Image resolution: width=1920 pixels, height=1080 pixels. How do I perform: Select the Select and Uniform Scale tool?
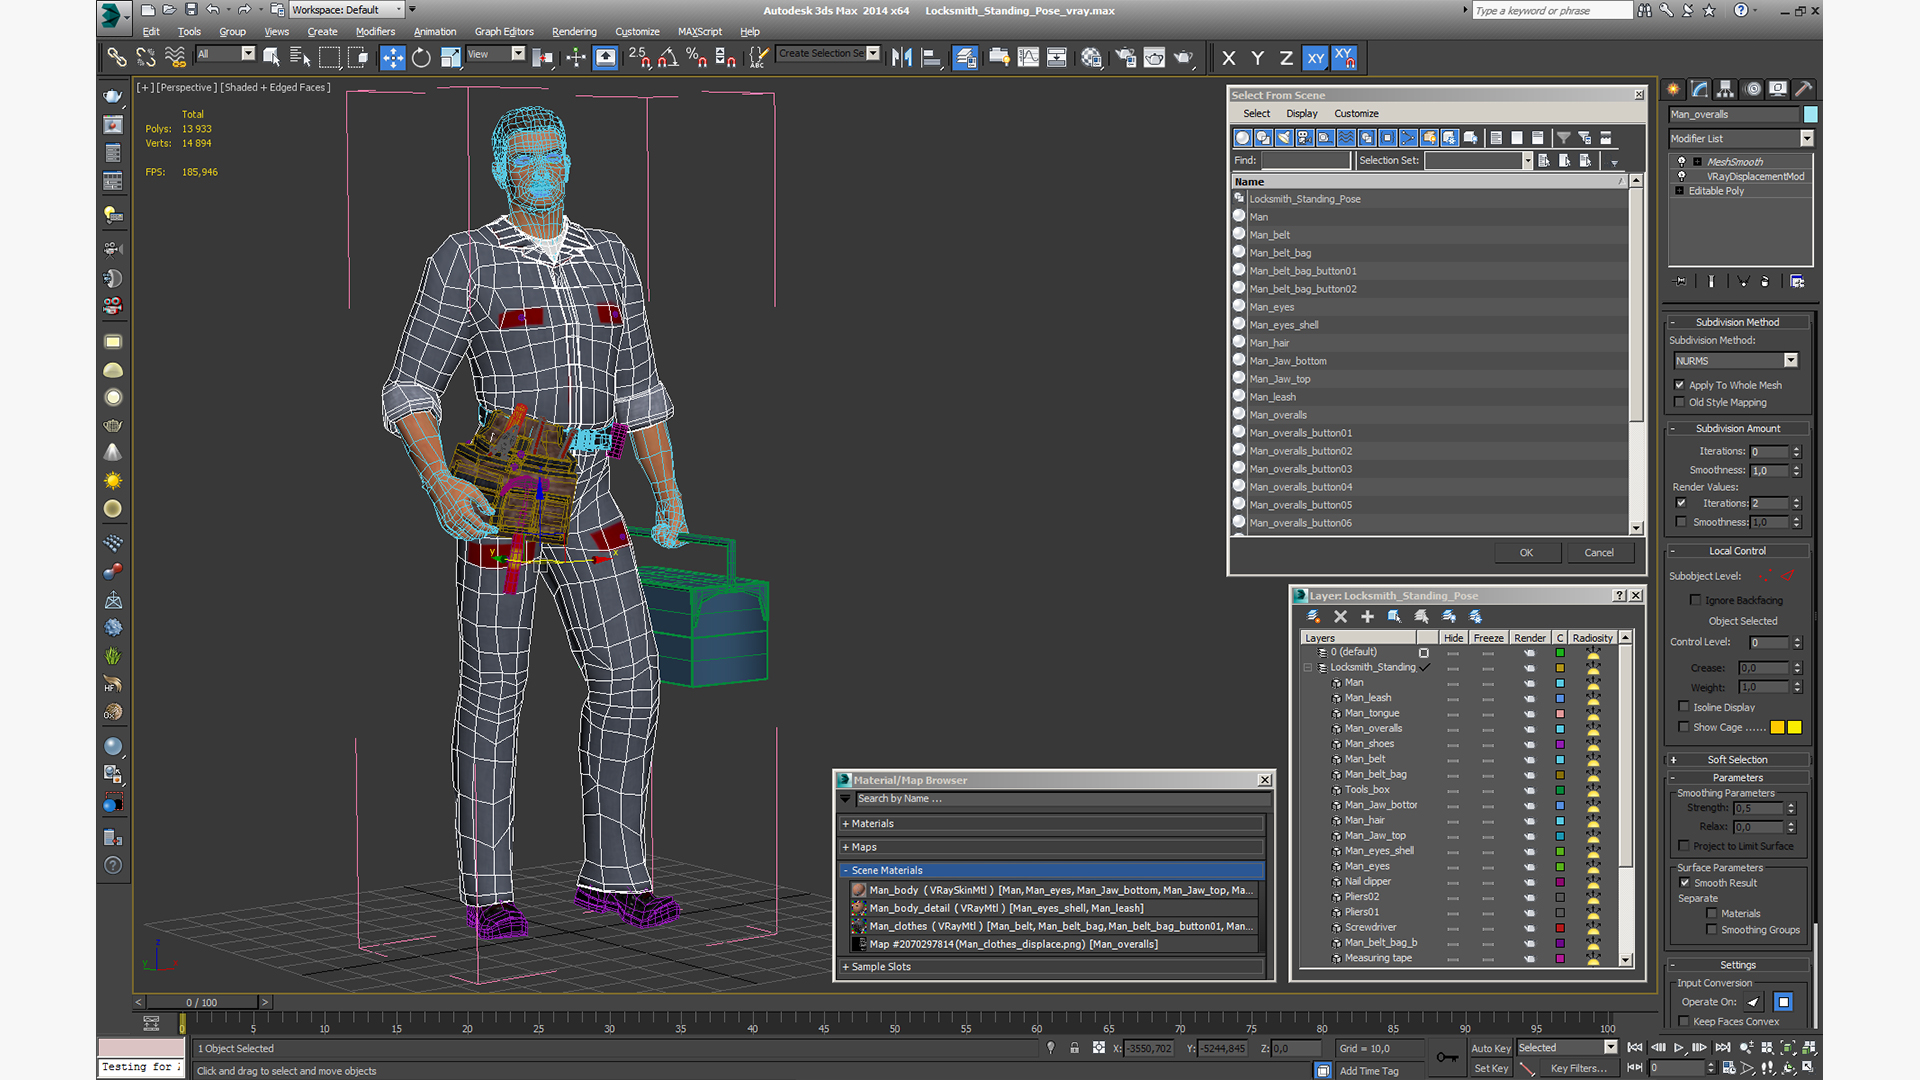pyautogui.click(x=450, y=58)
